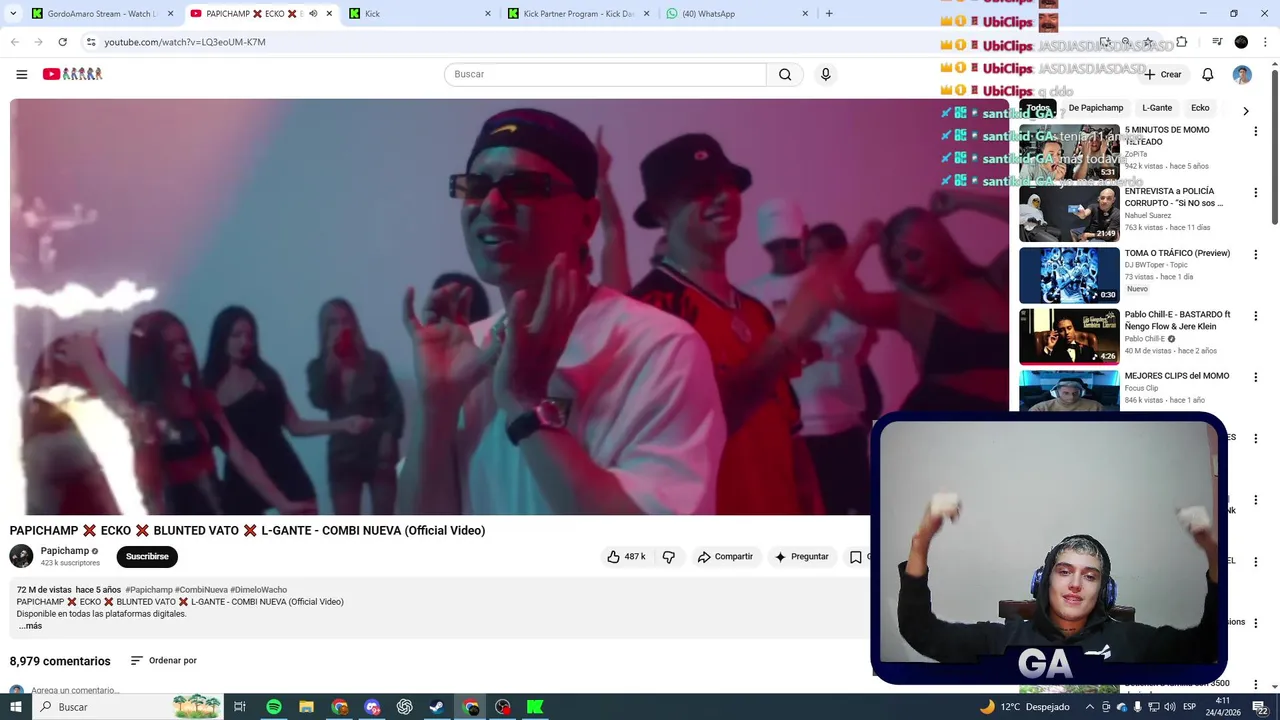Click the YouTube search magnifier button
This screenshot has width=1280, height=720.
(x=785, y=74)
